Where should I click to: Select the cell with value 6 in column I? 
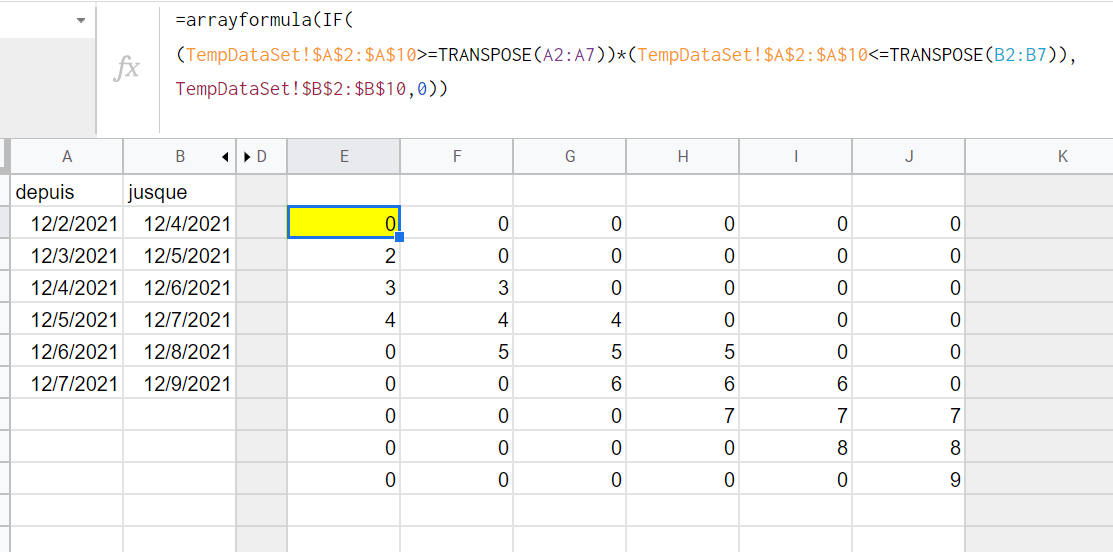pyautogui.click(x=795, y=384)
